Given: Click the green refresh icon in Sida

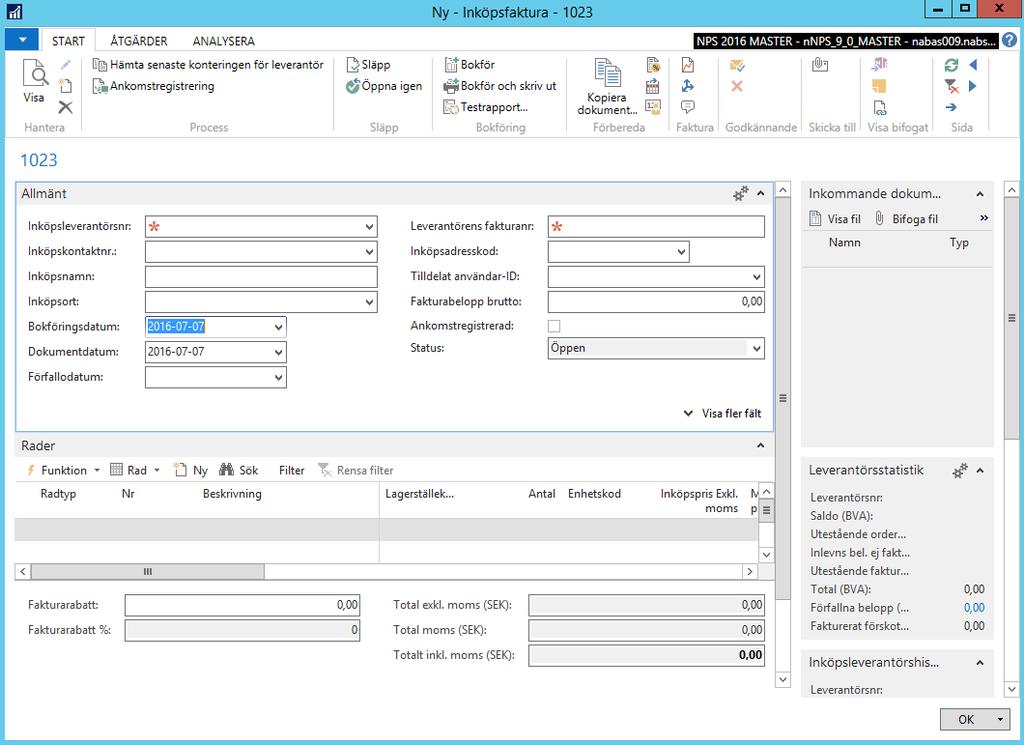Looking at the screenshot, I should pyautogui.click(x=952, y=65).
